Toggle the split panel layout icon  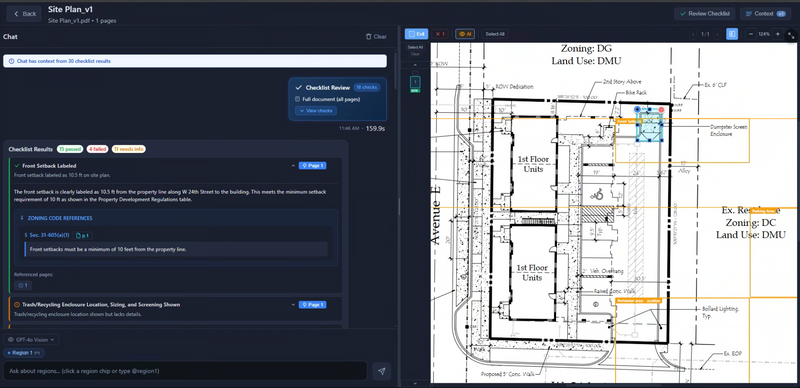[x=732, y=34]
